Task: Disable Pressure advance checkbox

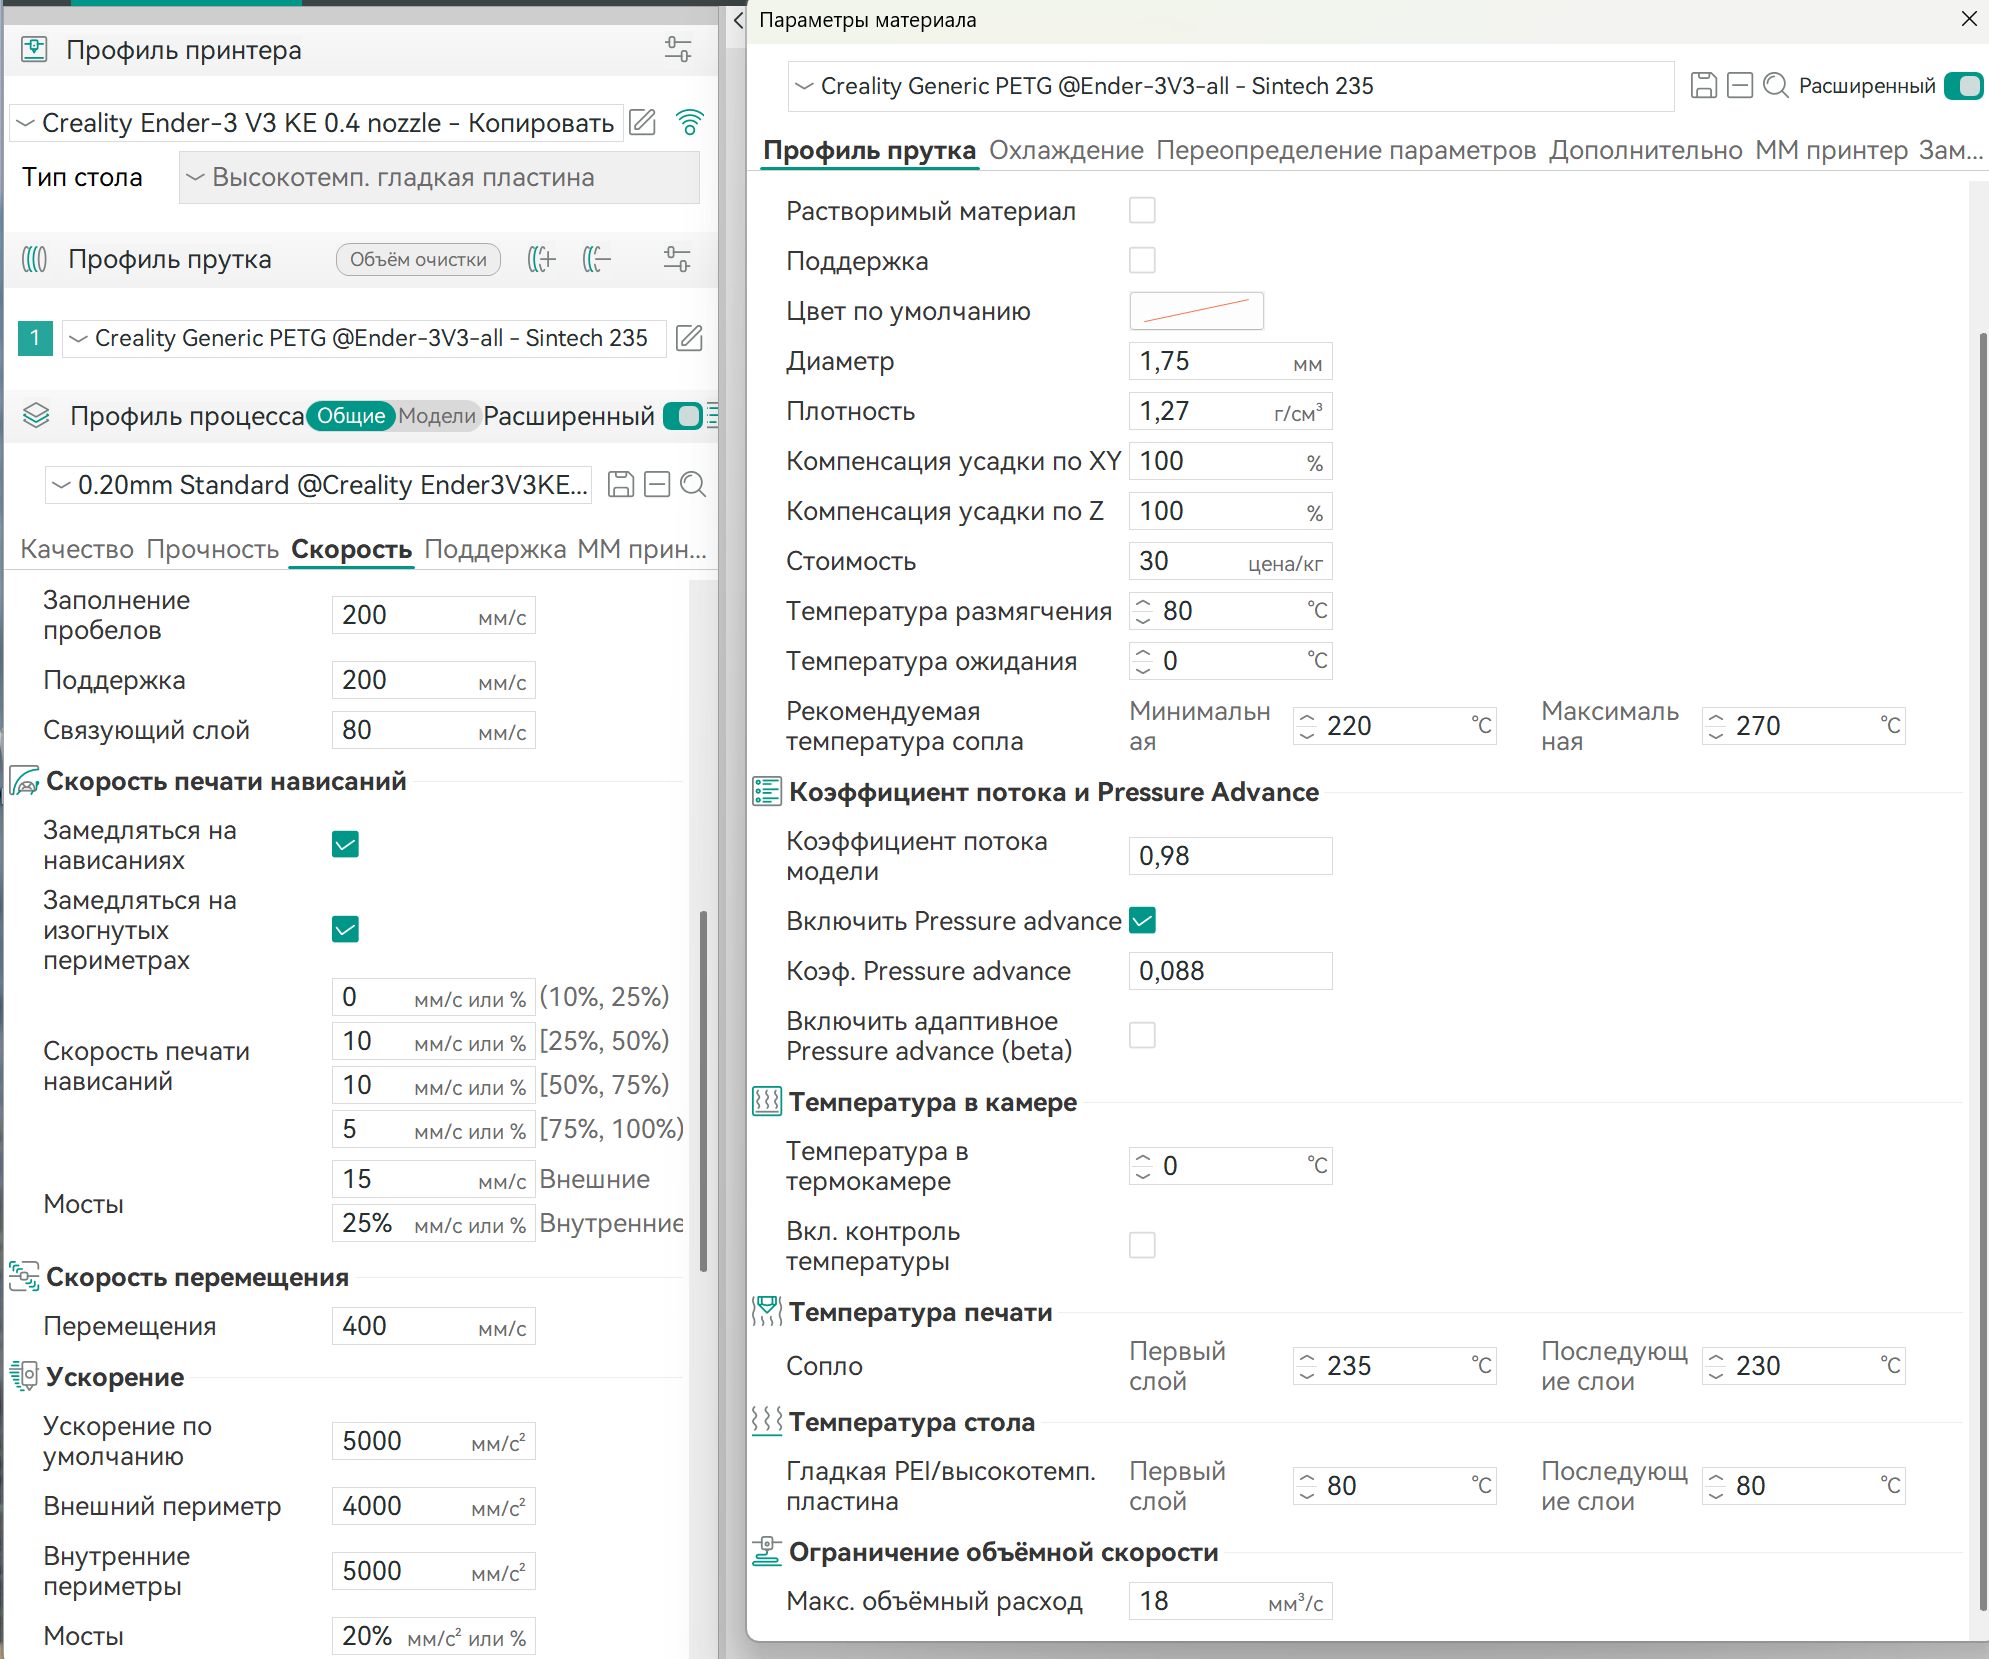Action: pos(1142,920)
